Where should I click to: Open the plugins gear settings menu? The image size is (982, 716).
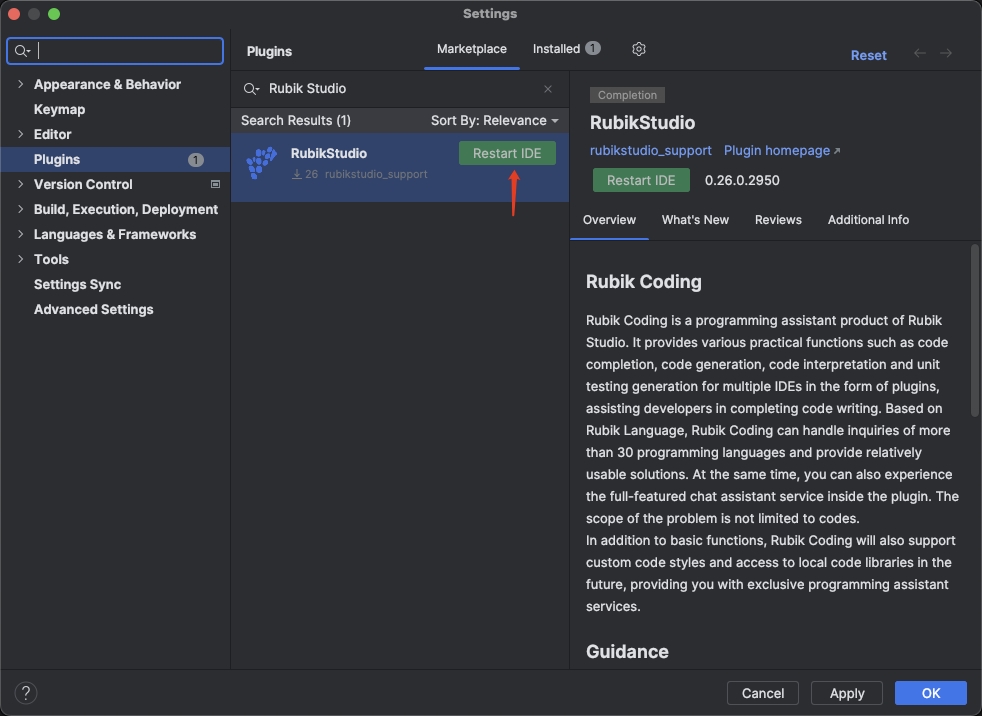pyautogui.click(x=638, y=49)
